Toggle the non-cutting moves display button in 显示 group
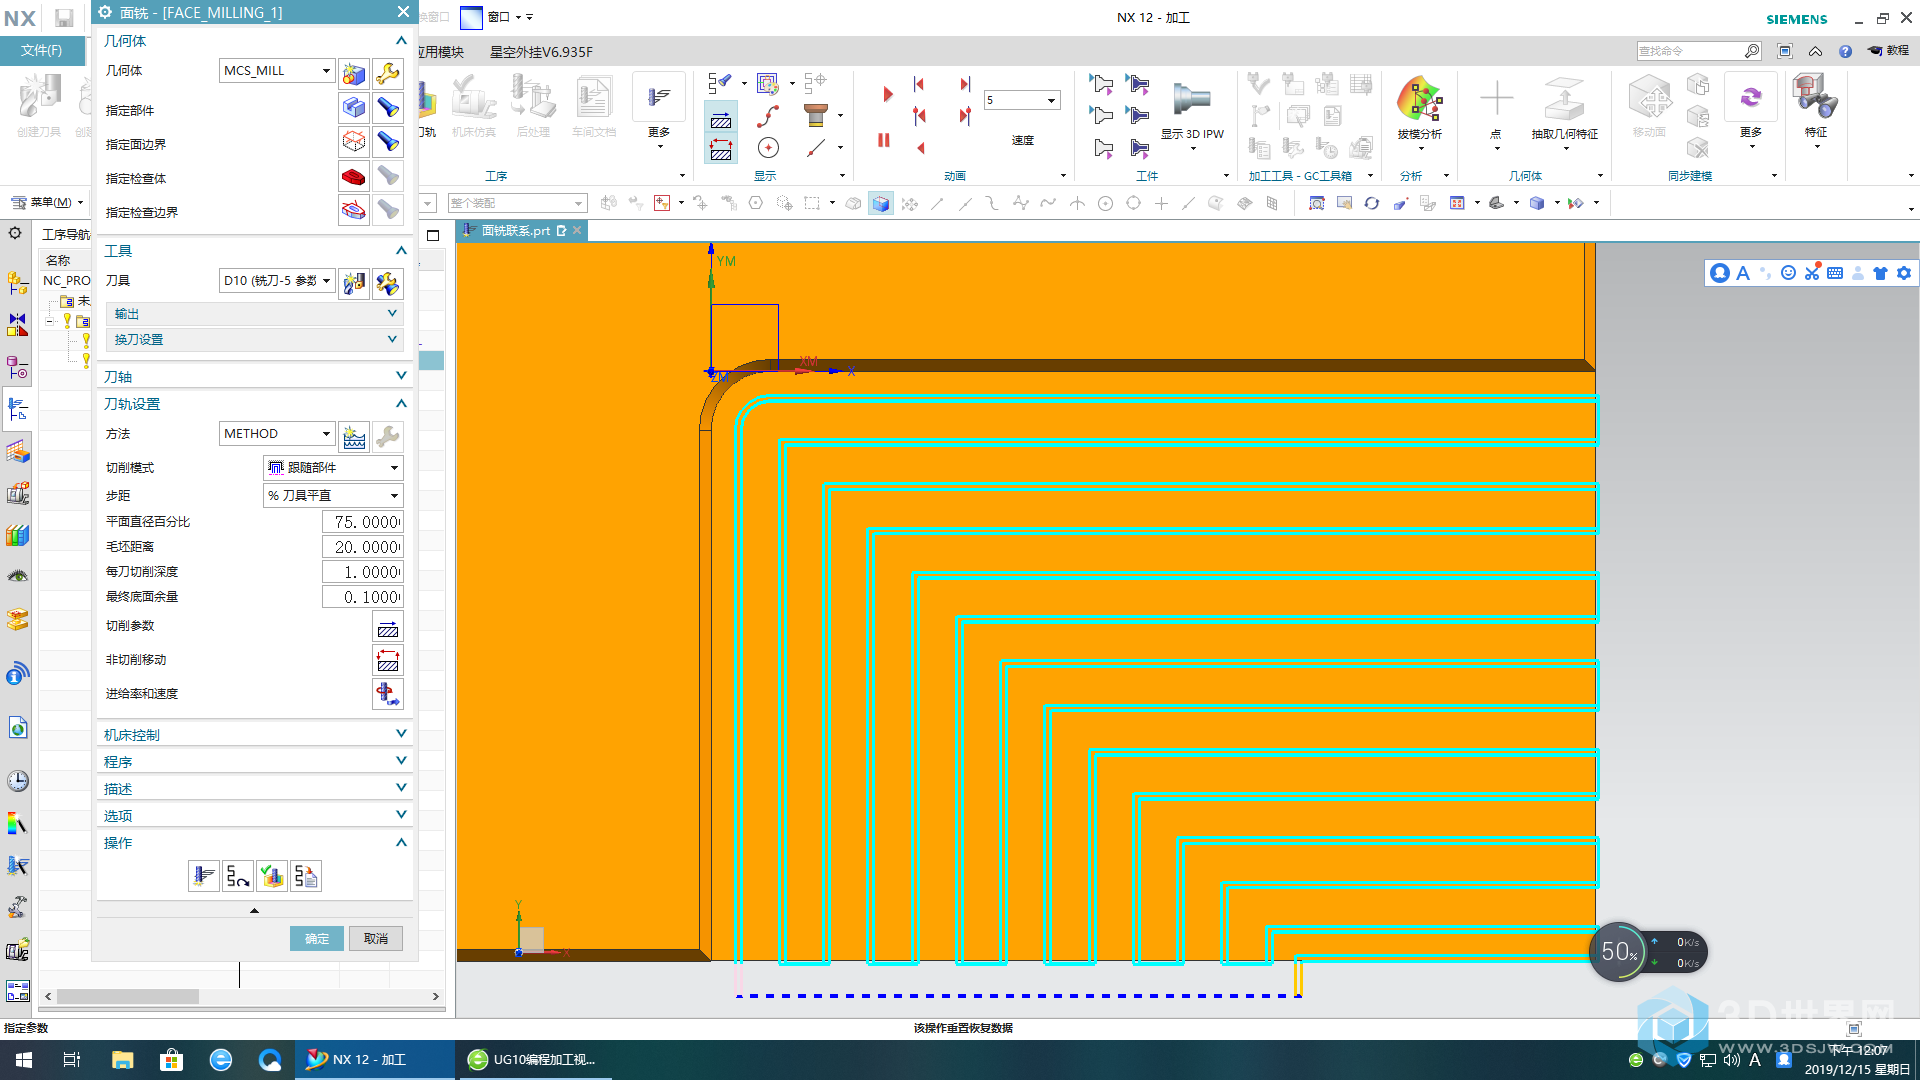 721,150
